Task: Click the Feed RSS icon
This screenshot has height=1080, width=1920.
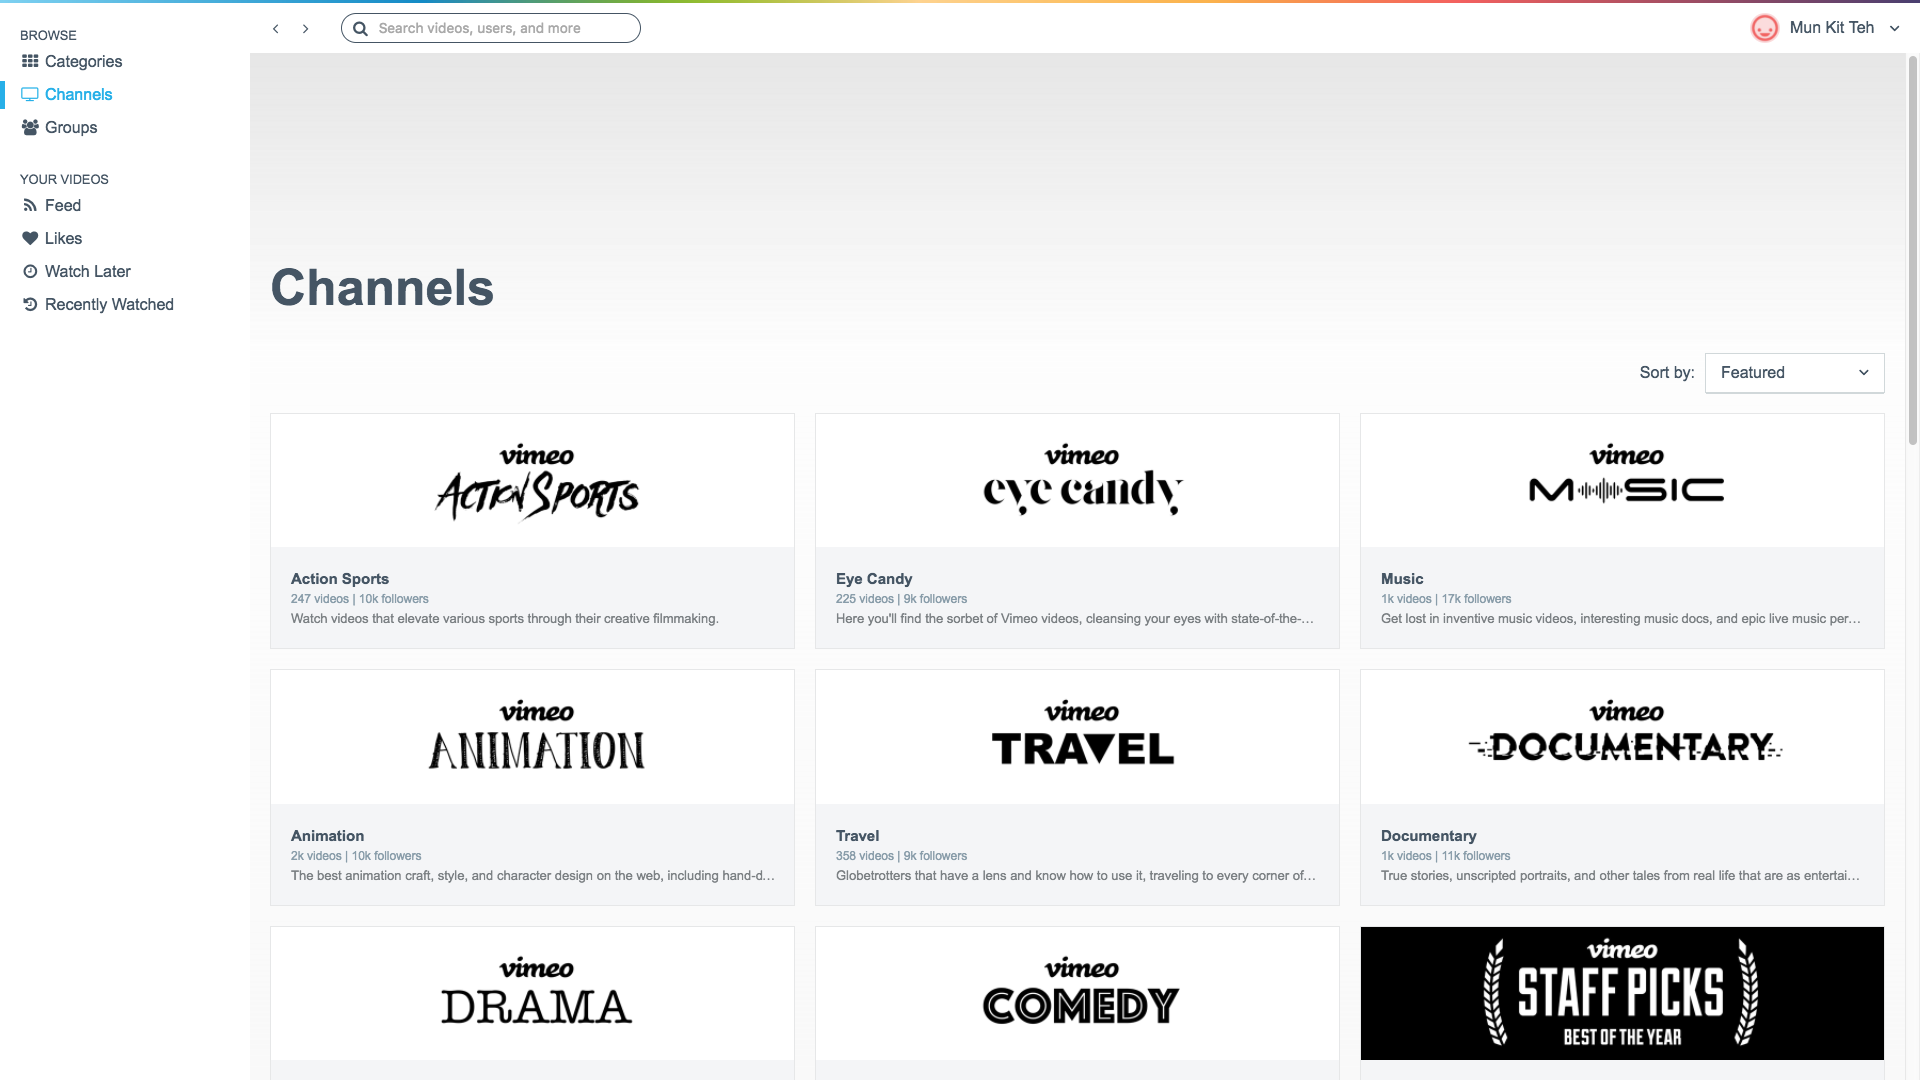Action: [x=30, y=205]
